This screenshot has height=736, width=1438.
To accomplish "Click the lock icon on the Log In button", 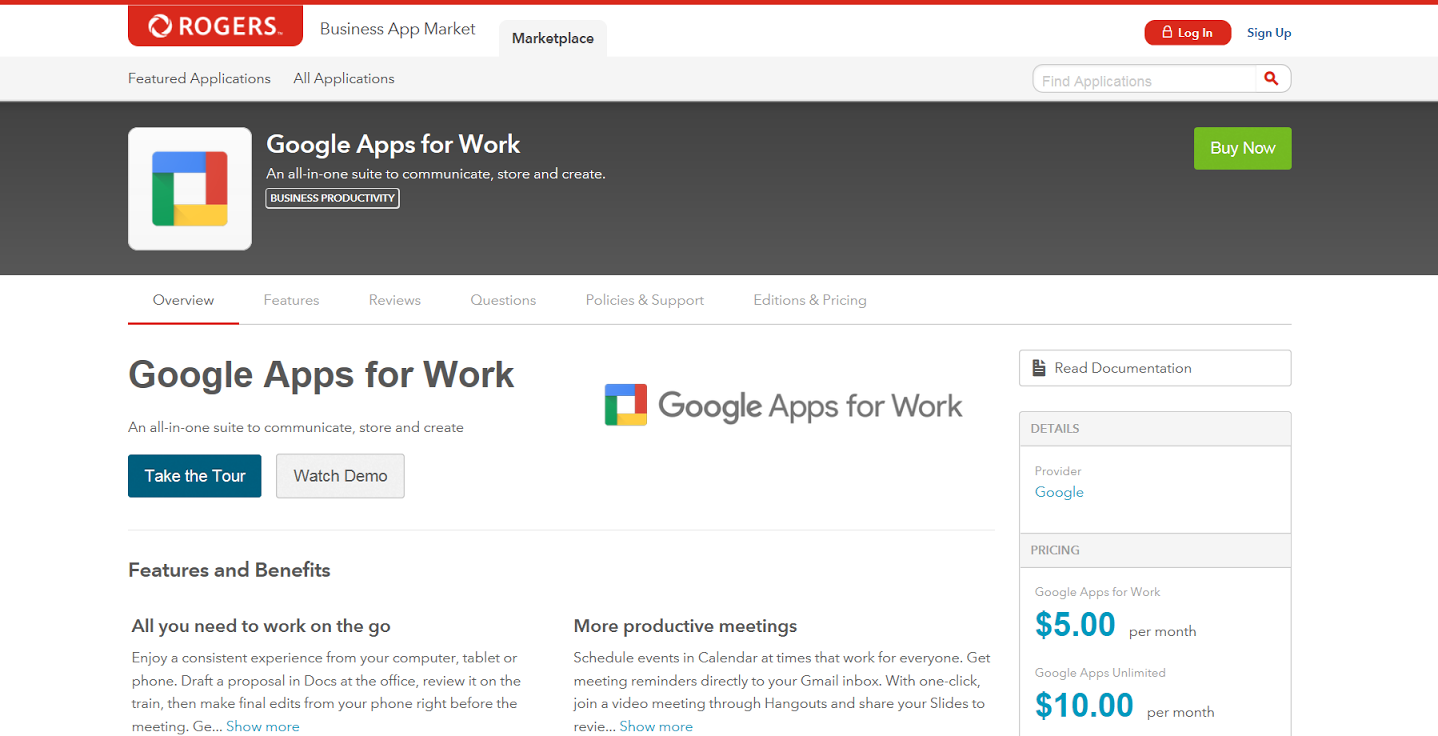I will click(x=1167, y=32).
